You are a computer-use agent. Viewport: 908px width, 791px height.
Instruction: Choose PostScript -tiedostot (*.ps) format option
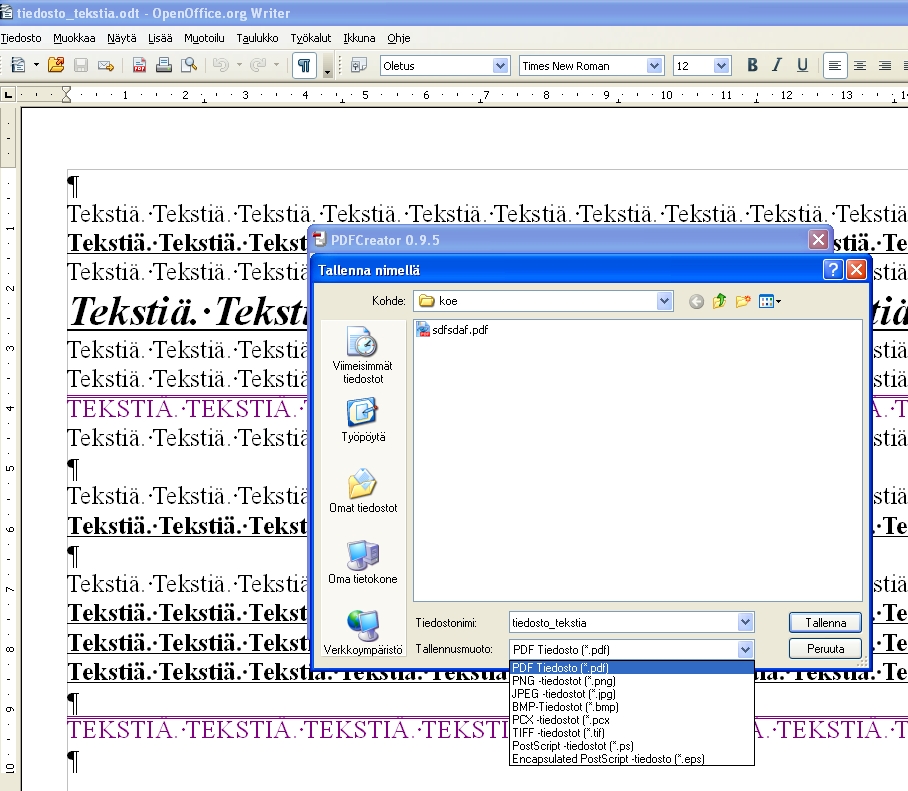(572, 746)
